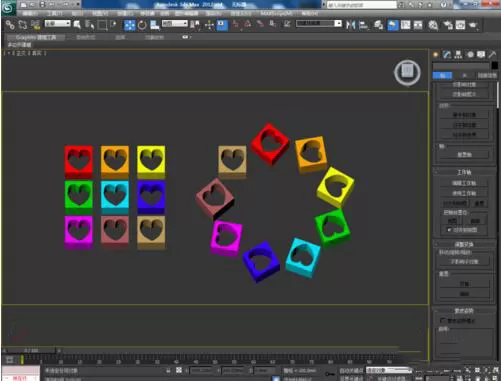Viewport: 501px width, 381px height.
Task: Expand the ribbon minimize arrow toggle
Action: point(186,37)
